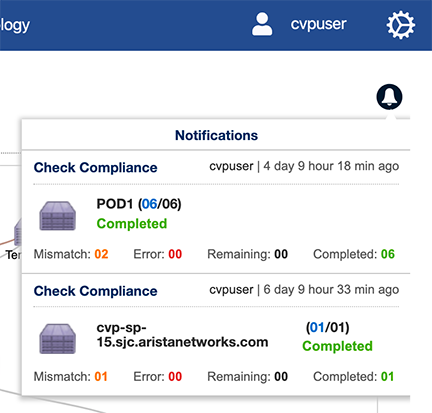Image resolution: width=432 pixels, height=413 pixels.
Task: Open the second Check Compliance notification title
Action: (95, 291)
